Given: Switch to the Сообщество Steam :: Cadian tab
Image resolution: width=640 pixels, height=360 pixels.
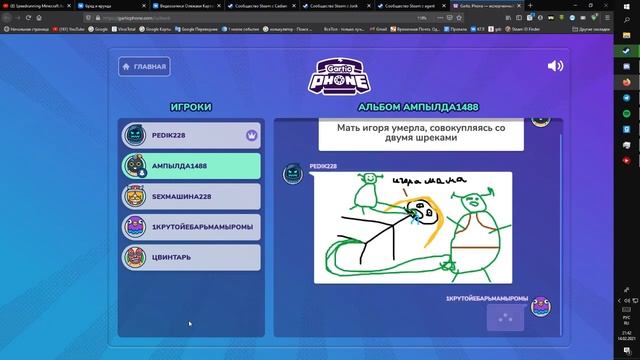Looking at the screenshot, I should [x=261, y=6].
